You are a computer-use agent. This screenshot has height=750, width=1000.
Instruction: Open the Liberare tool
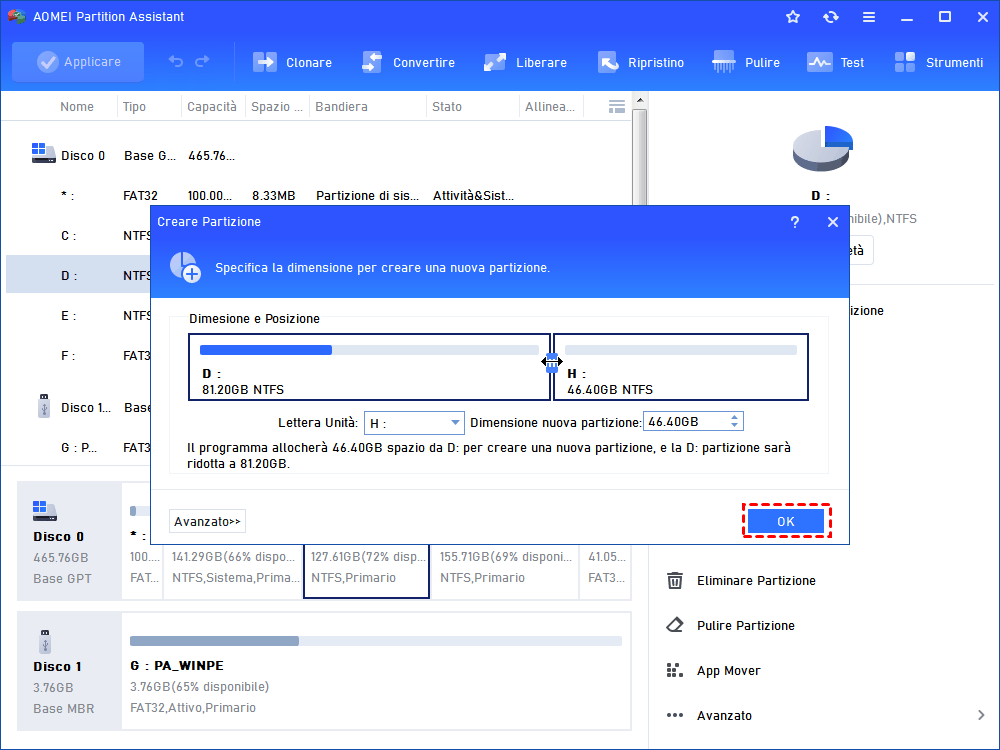(x=525, y=62)
